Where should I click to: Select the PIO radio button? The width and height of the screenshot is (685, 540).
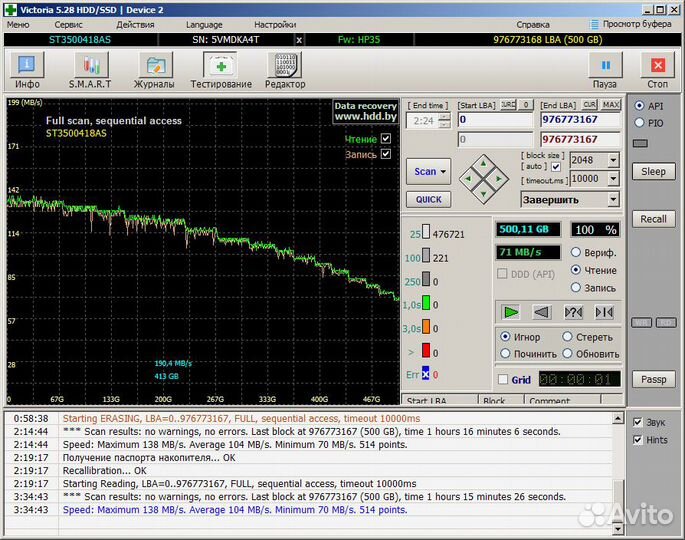click(640, 123)
